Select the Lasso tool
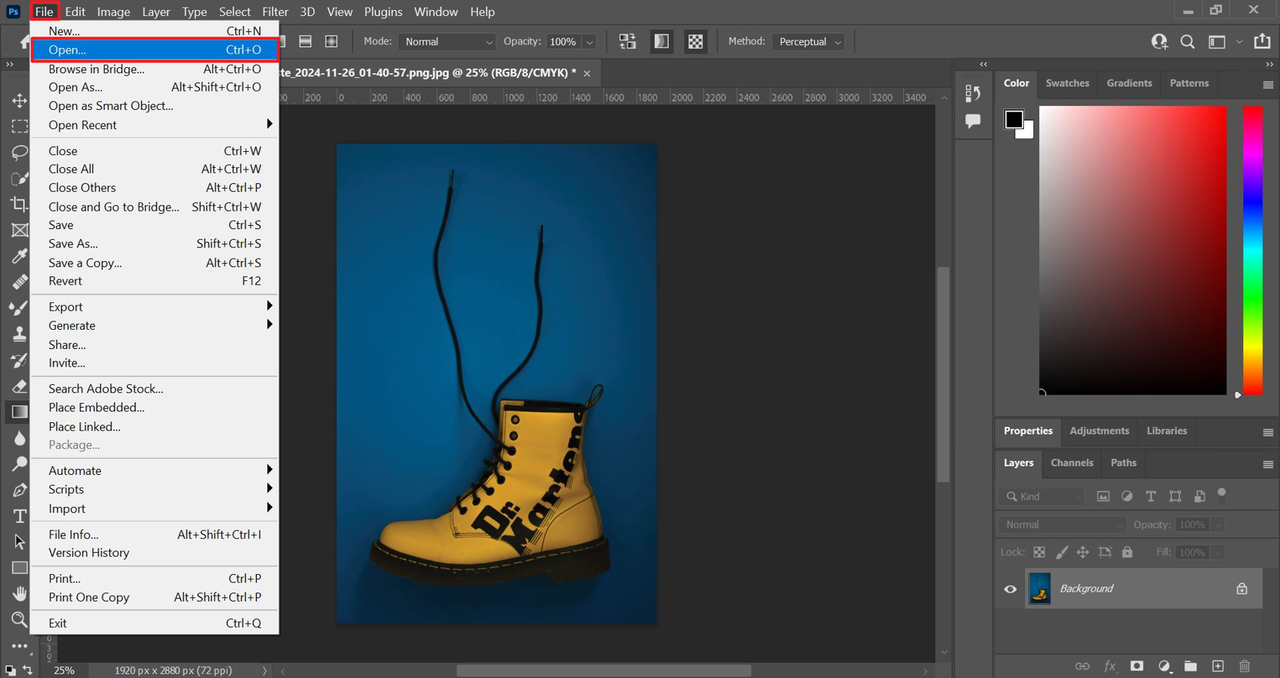The image size is (1280, 678). coord(19,153)
